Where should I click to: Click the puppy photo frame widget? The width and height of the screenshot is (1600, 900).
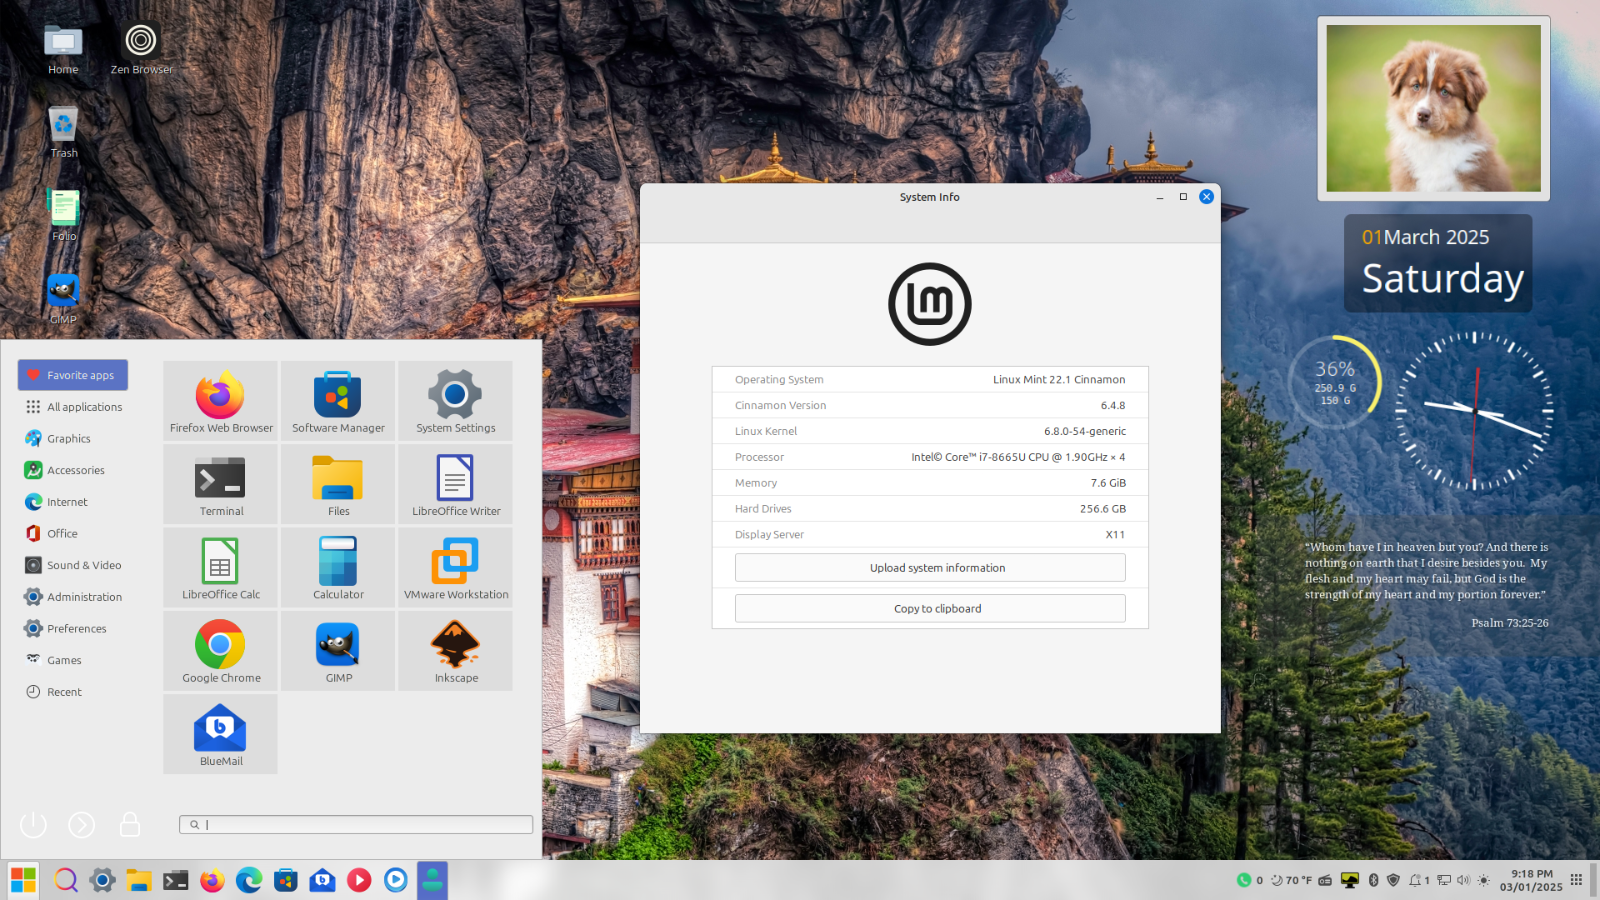click(x=1433, y=108)
